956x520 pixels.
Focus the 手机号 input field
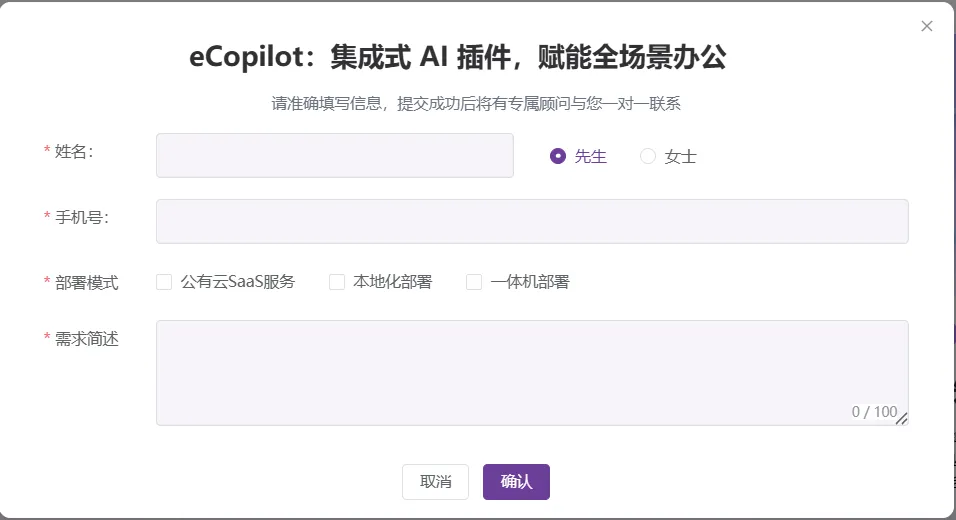532,221
